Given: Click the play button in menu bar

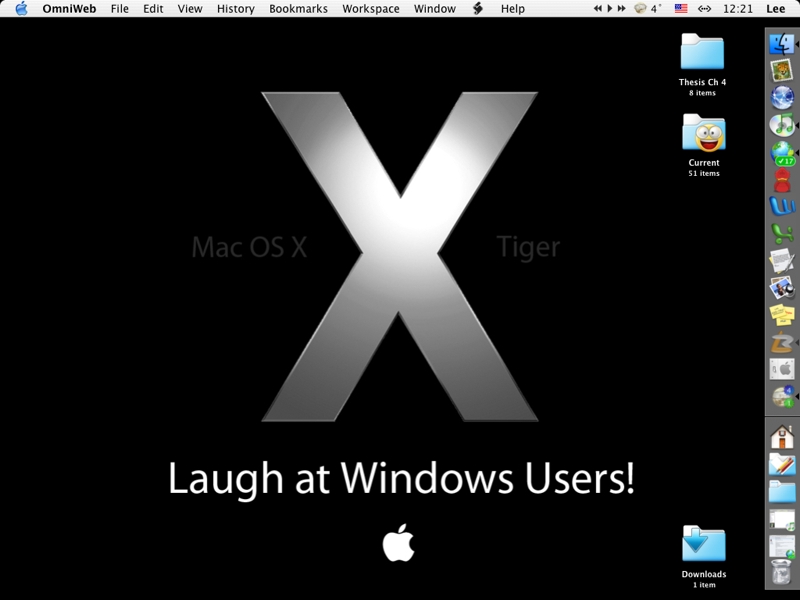Looking at the screenshot, I should point(609,9).
